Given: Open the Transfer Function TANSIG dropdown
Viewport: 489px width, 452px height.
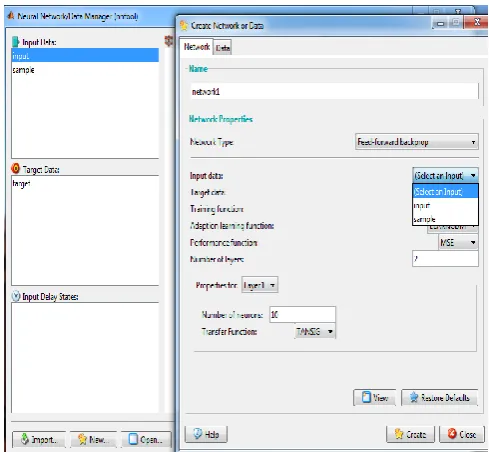Looking at the screenshot, I should coord(315,331).
